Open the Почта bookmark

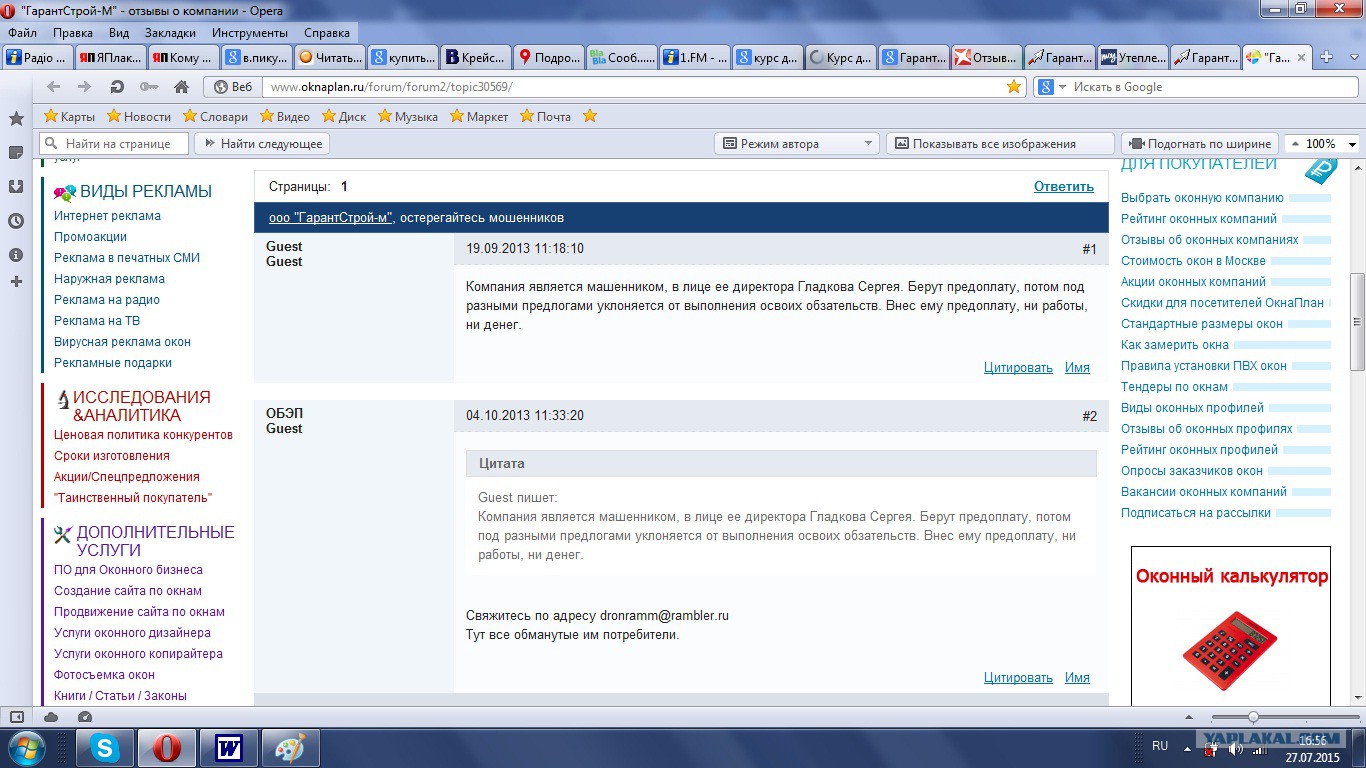tap(544, 116)
